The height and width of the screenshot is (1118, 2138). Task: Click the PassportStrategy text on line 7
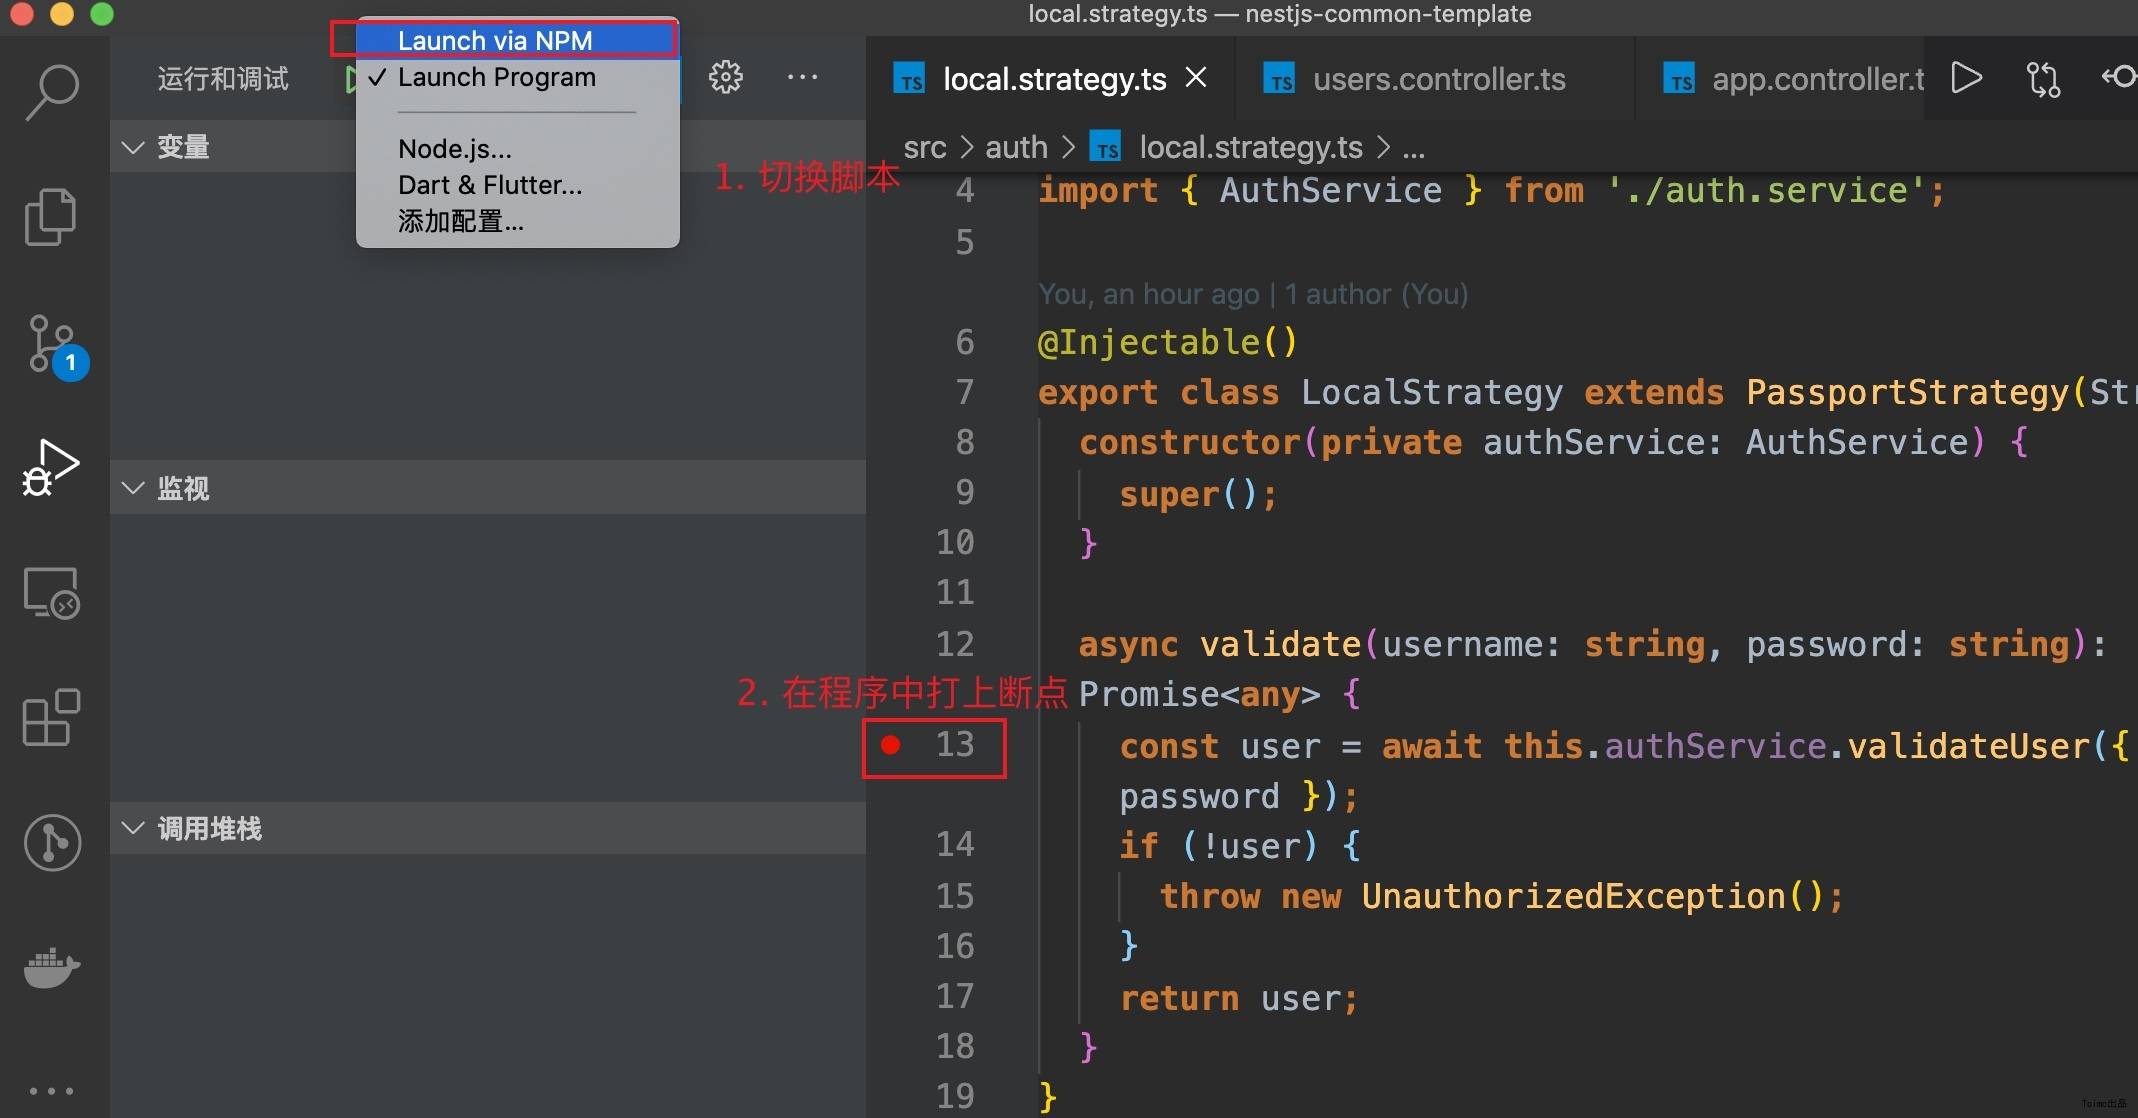[x=1907, y=392]
